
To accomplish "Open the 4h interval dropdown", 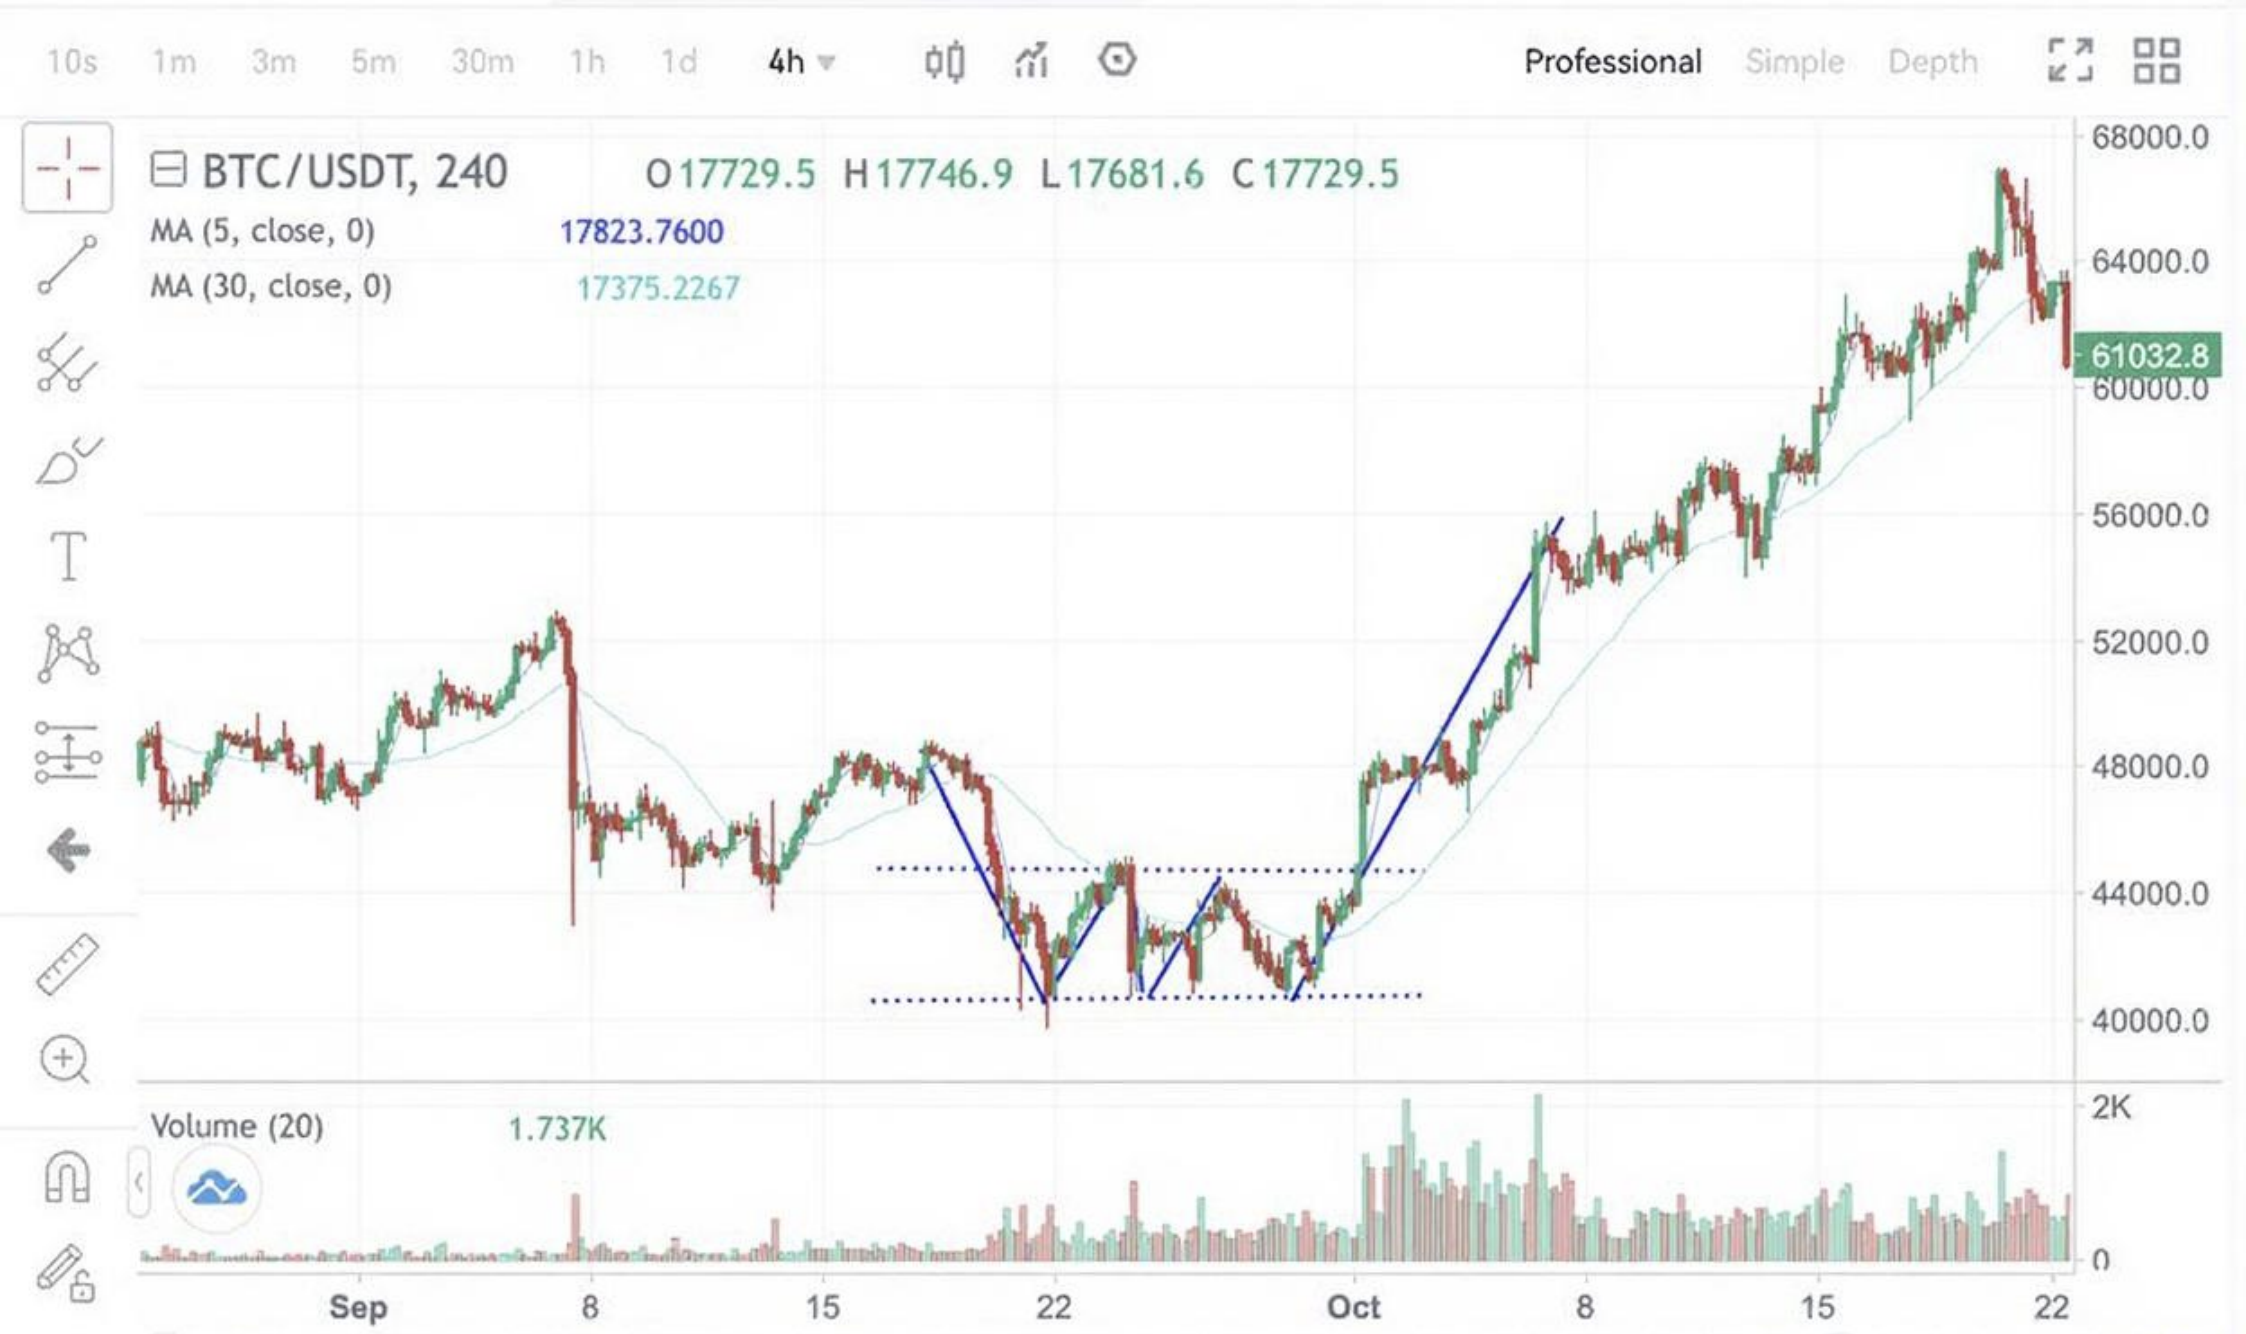I will coord(800,62).
